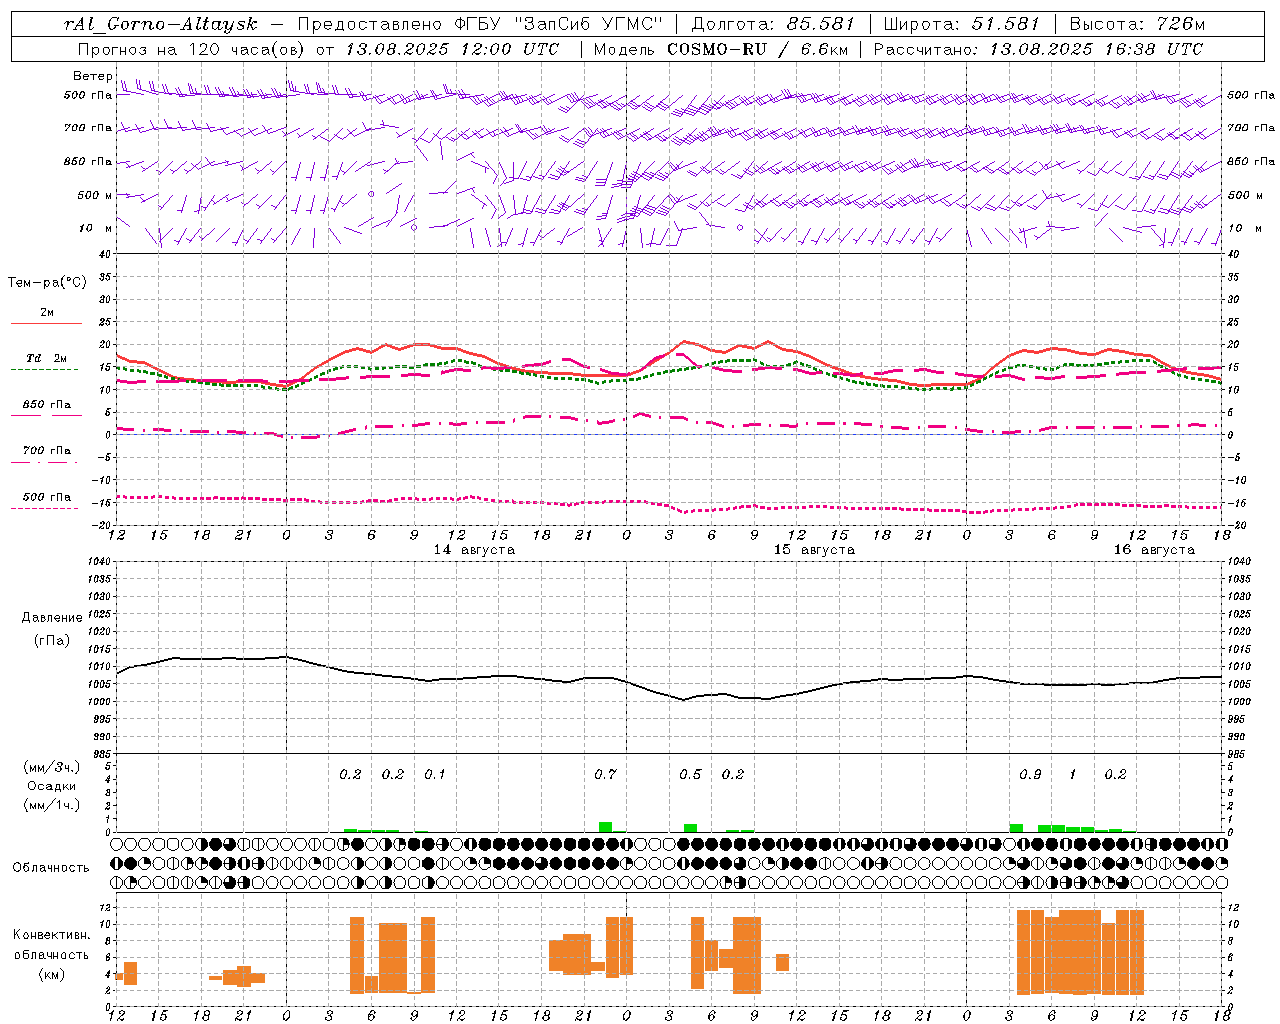Screen dimensions: 1280x1024
Task: Click the 0.1 precipitation amount
Action: [435, 775]
